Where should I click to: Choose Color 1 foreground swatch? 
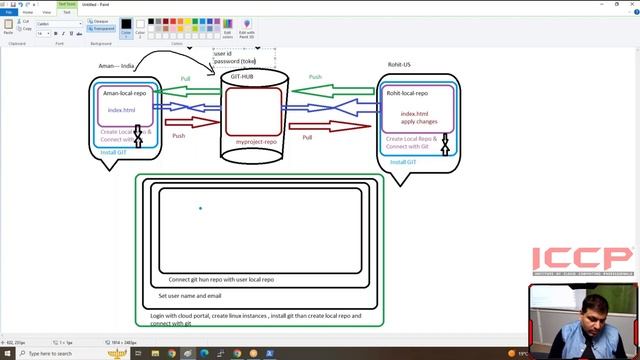tap(126, 28)
